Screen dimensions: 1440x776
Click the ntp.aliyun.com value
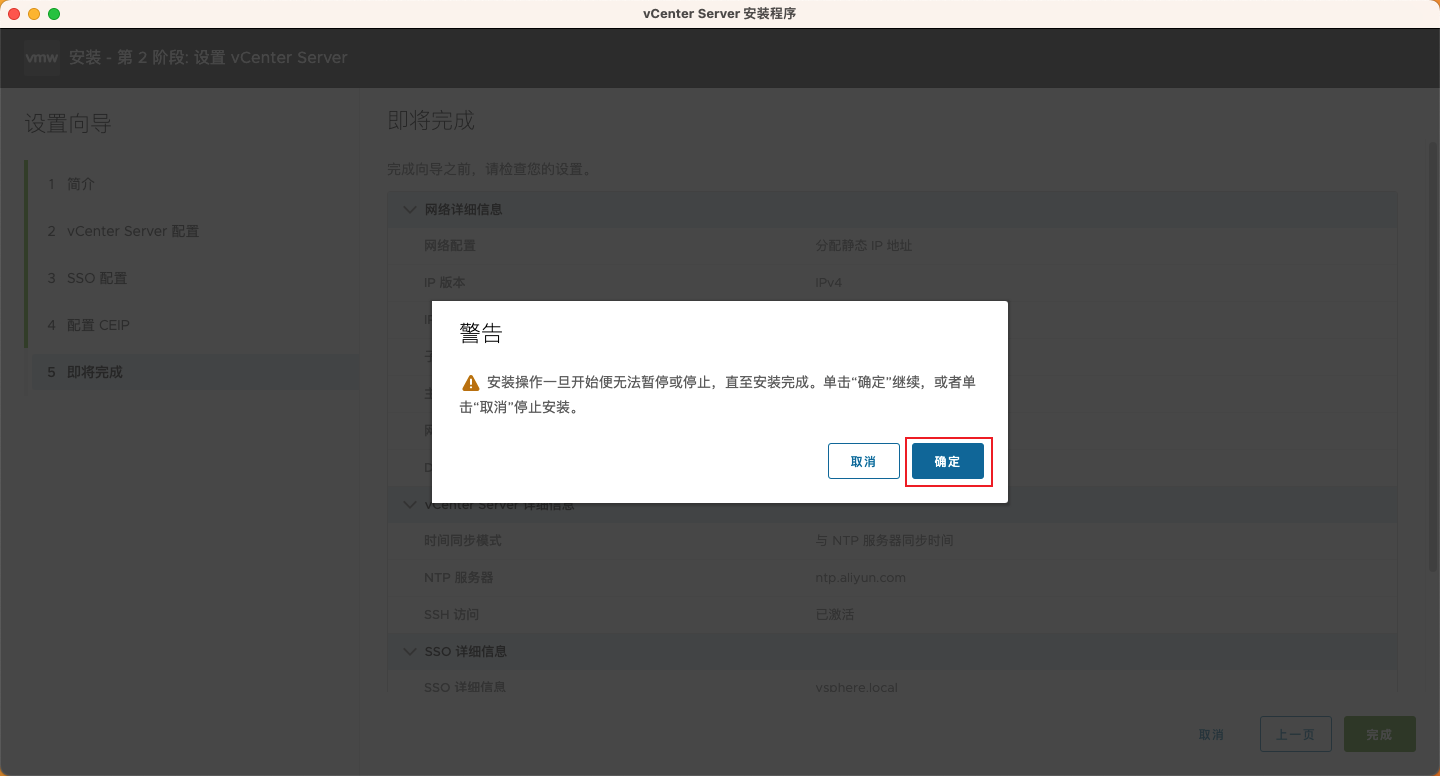pyautogui.click(x=860, y=577)
